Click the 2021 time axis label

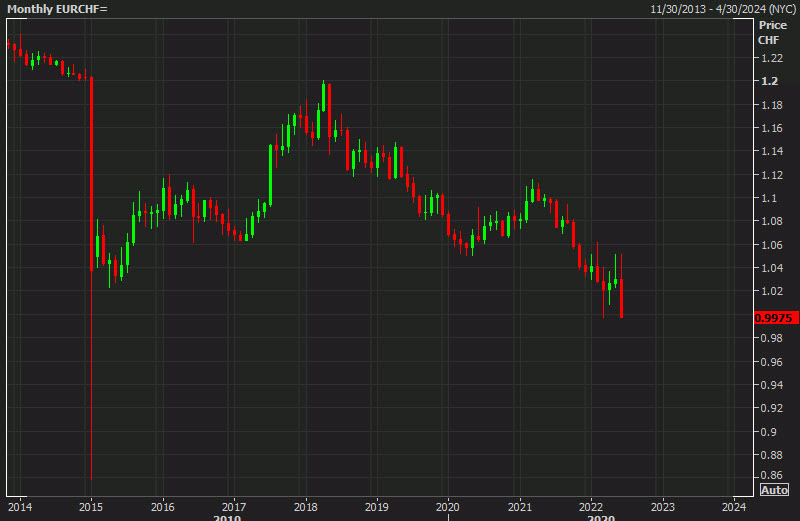[519, 507]
